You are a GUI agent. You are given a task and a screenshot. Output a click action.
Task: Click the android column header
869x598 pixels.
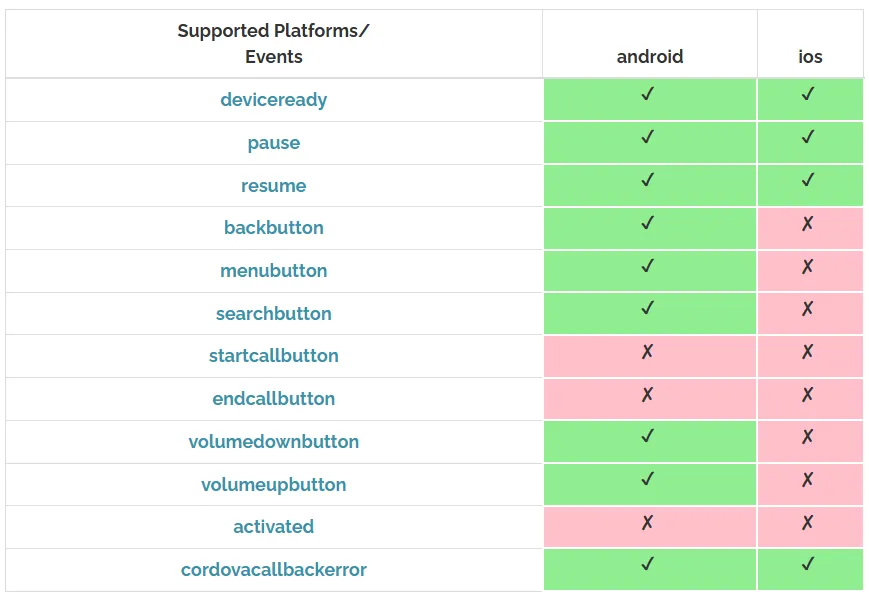tap(650, 57)
